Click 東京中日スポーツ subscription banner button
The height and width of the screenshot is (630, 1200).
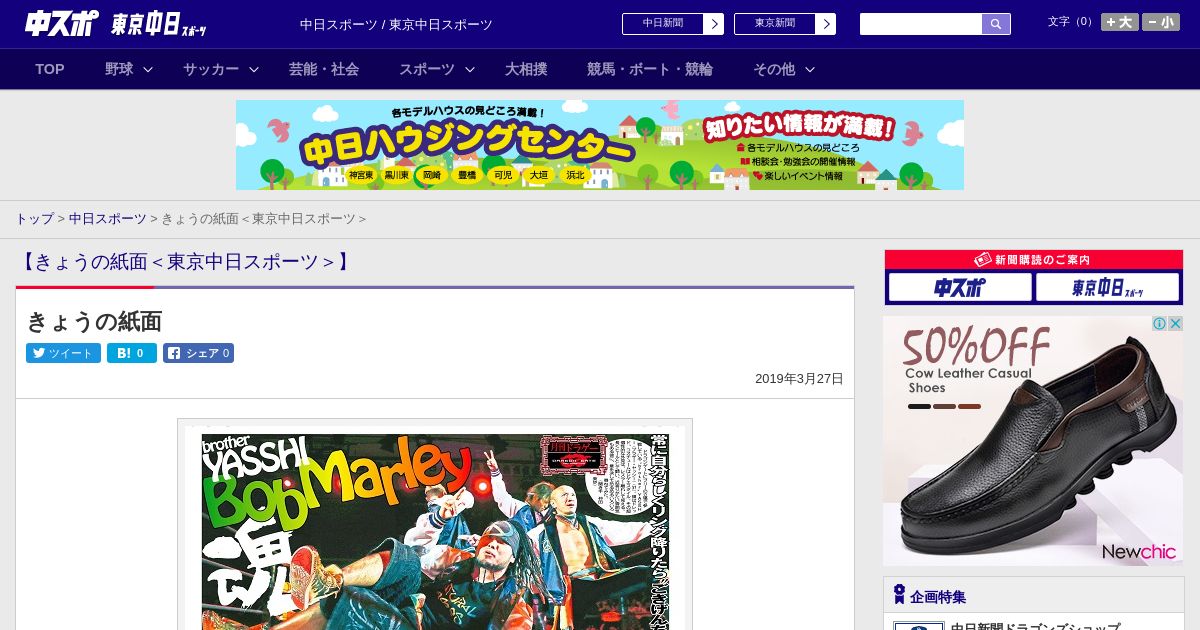click(1107, 288)
